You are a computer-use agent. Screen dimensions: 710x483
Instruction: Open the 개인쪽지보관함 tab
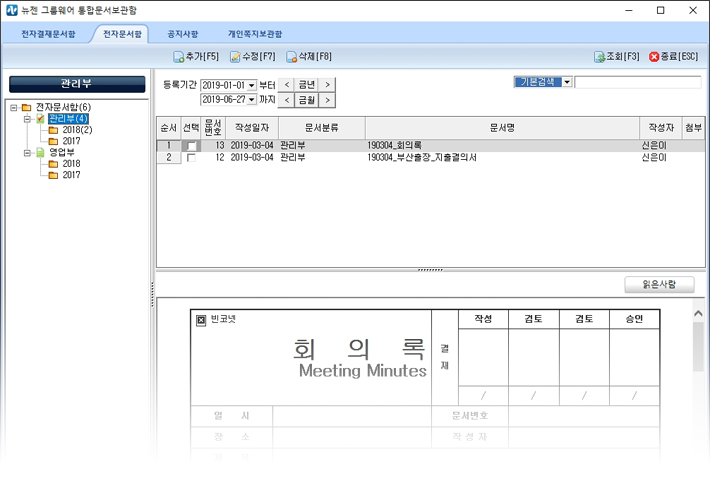tap(255, 34)
